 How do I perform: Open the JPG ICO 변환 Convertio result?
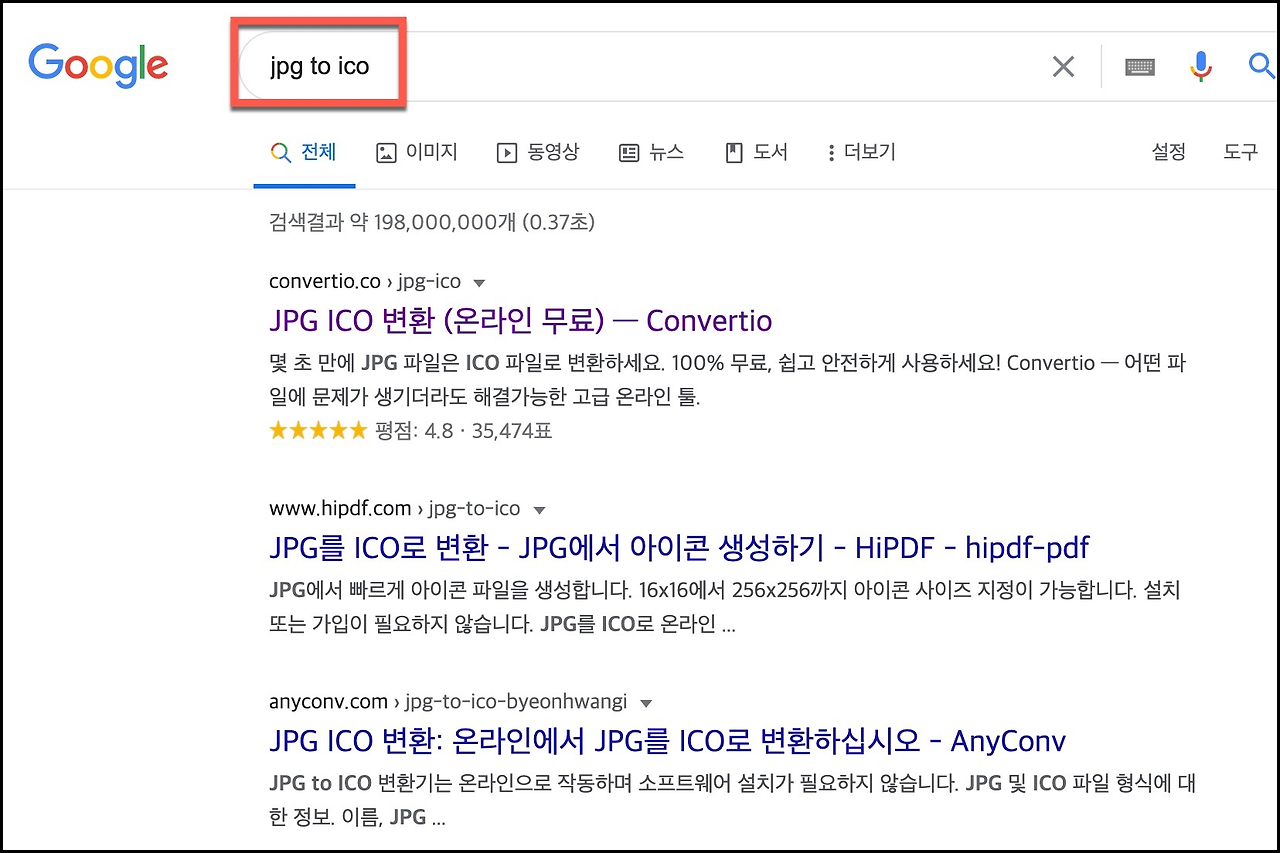(520, 321)
